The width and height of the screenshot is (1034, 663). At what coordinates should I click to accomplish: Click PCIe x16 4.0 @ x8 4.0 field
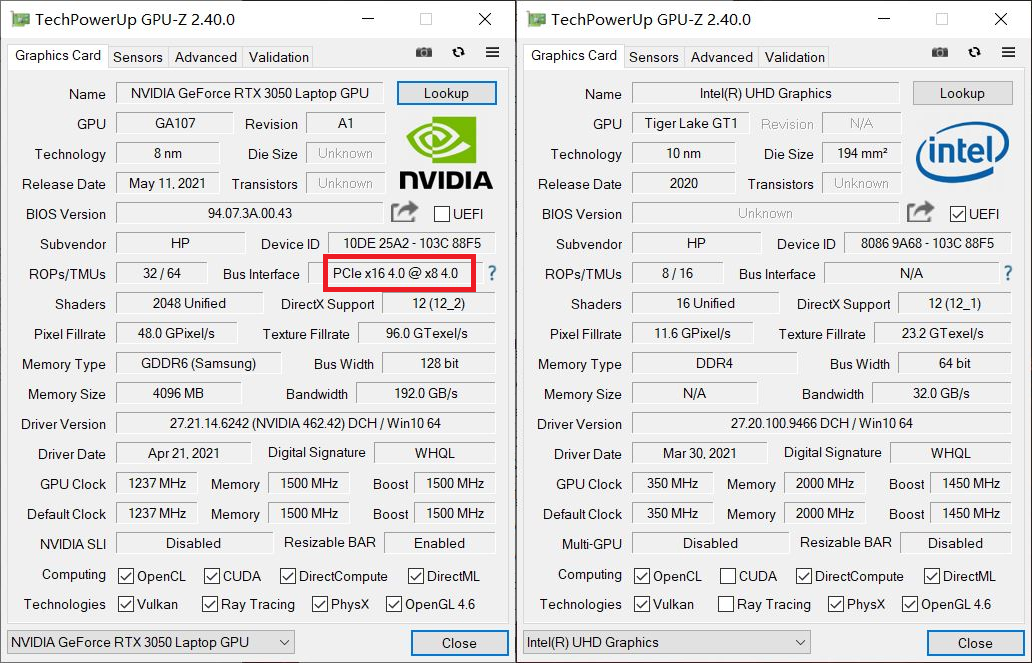[x=396, y=273]
